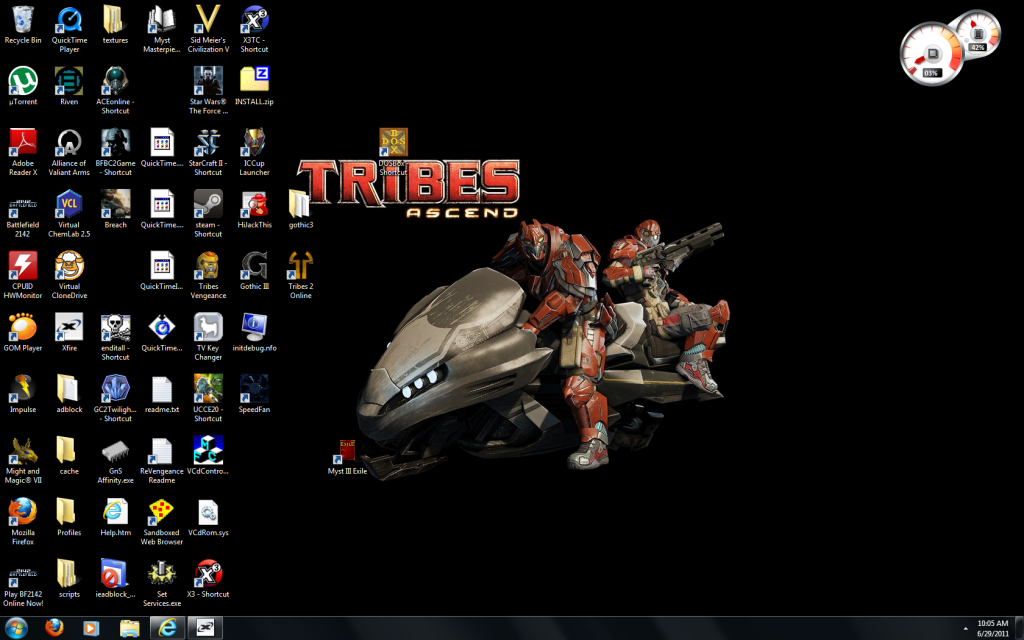The height and width of the screenshot is (640, 1024).
Task: Open the taskbar clock and date
Action: (993, 628)
